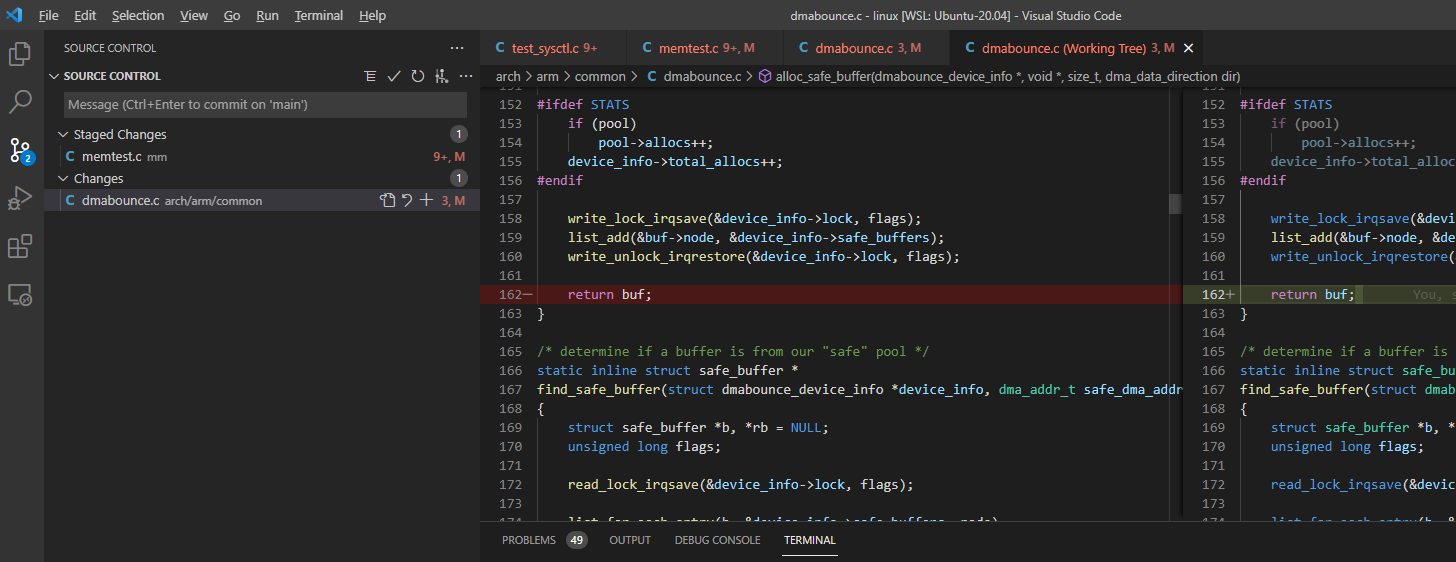Click 'return buf;' in the left diff pane
The height and width of the screenshot is (562, 1456).
coord(609,295)
